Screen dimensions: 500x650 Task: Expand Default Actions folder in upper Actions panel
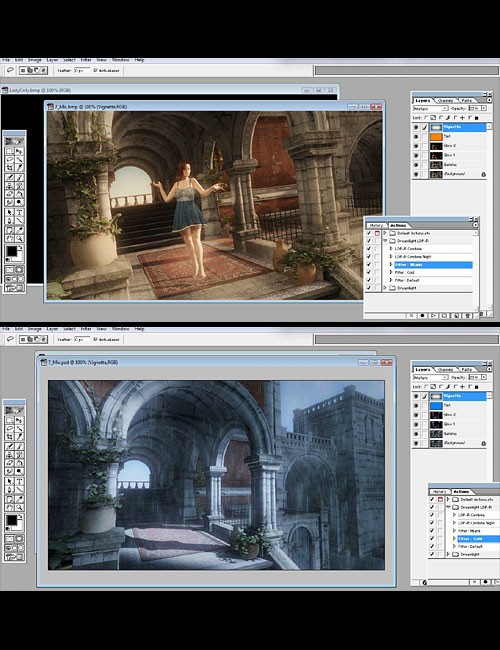coord(385,233)
